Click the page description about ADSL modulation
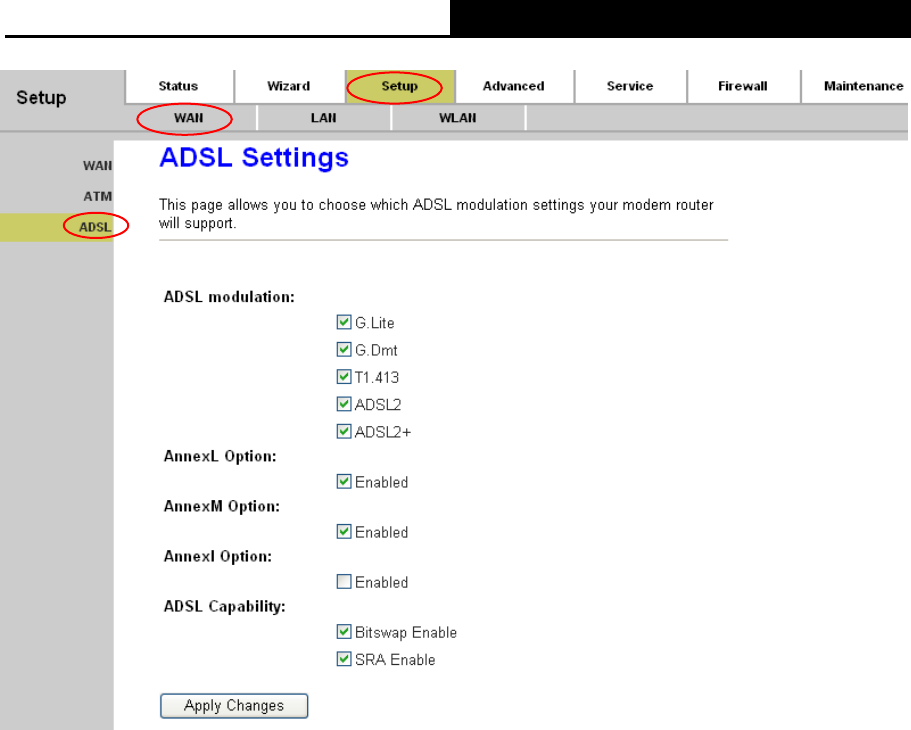 point(436,214)
